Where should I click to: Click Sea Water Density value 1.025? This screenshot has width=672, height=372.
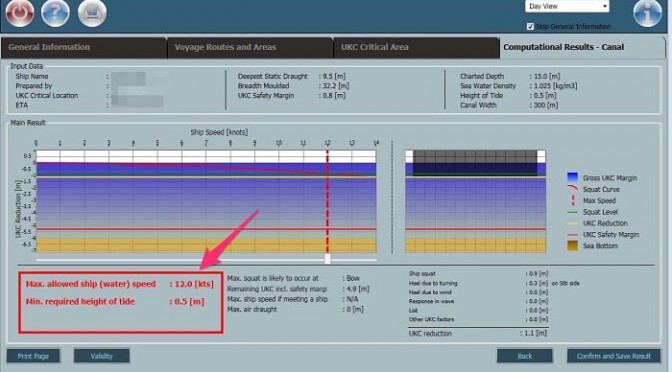coord(555,86)
